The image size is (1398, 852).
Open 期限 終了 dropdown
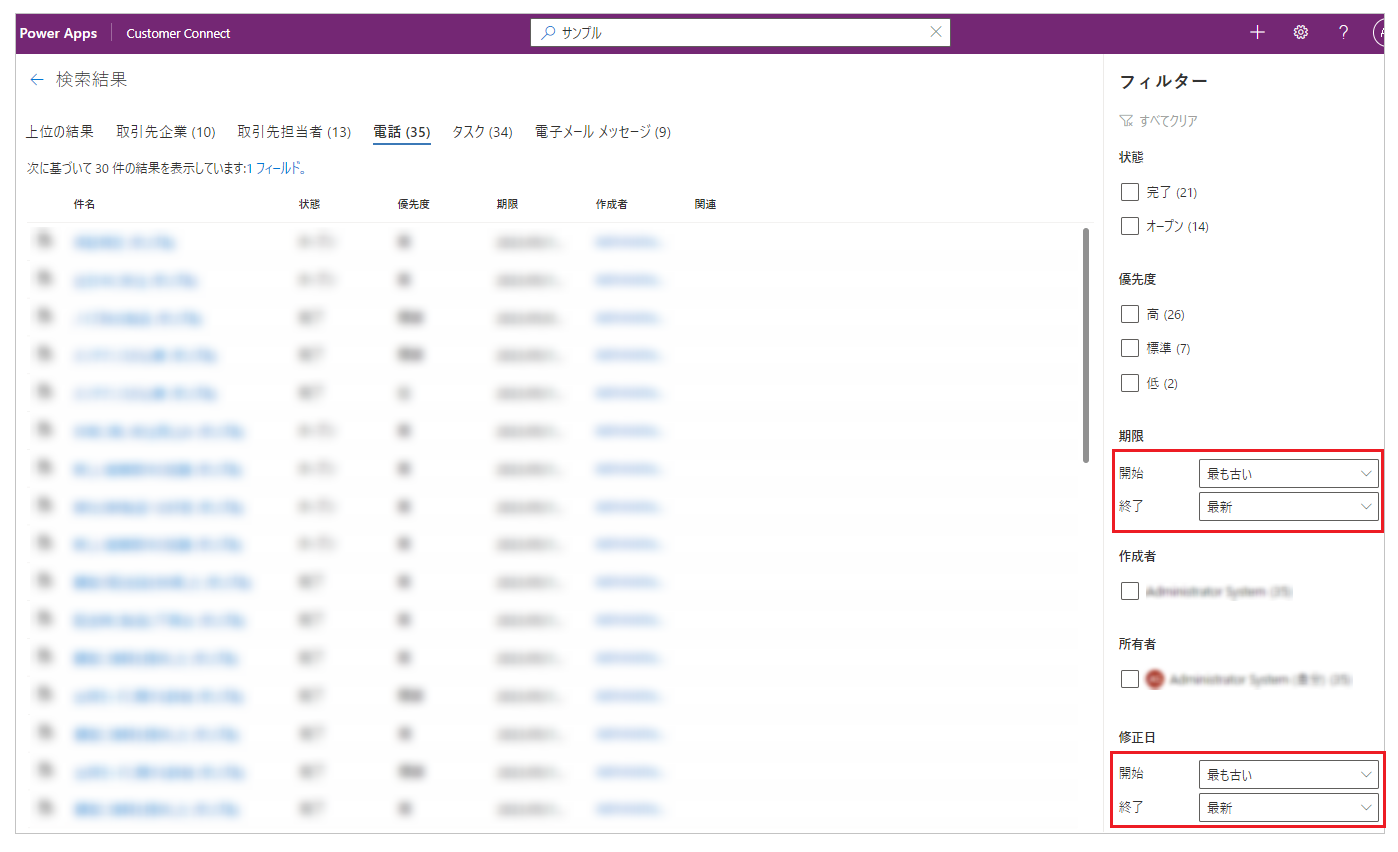1288,507
